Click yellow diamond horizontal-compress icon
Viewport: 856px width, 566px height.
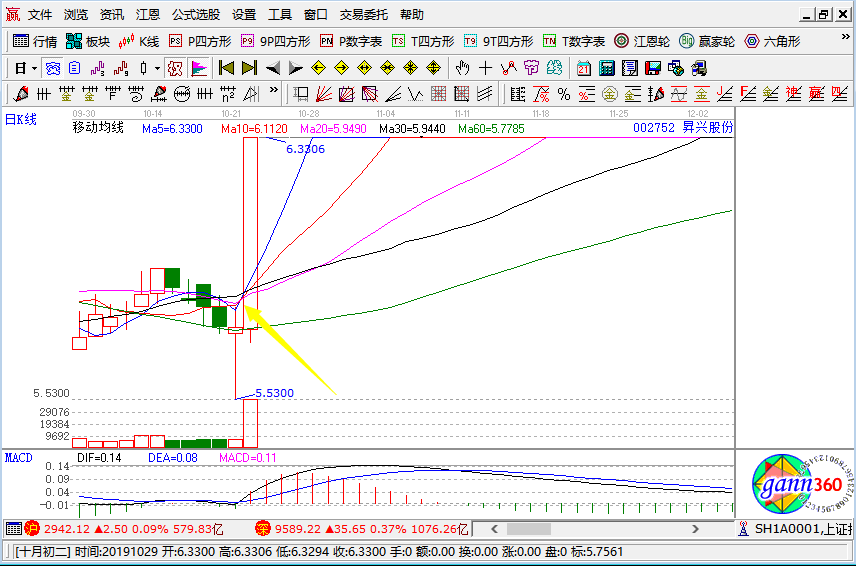387,68
